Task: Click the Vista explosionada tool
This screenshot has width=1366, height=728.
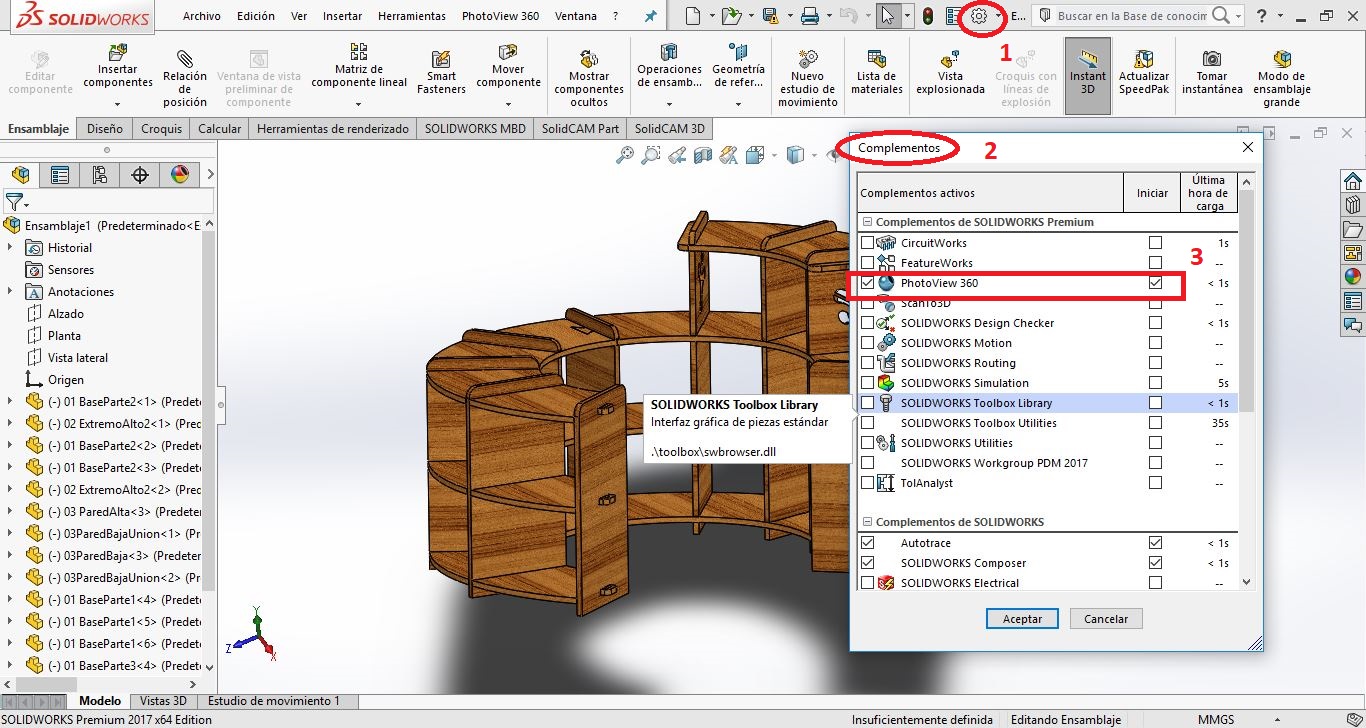Action: pos(950,72)
